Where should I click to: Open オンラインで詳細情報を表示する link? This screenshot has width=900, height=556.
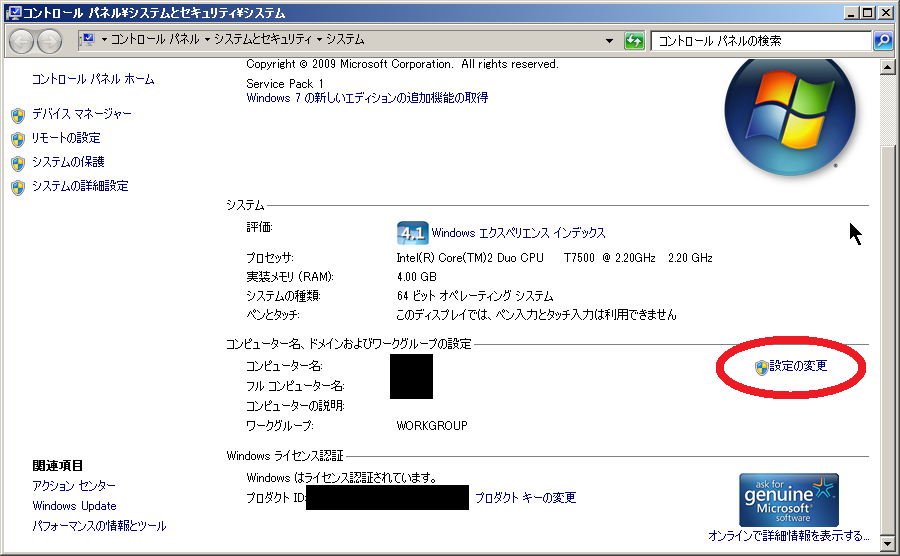click(x=789, y=536)
